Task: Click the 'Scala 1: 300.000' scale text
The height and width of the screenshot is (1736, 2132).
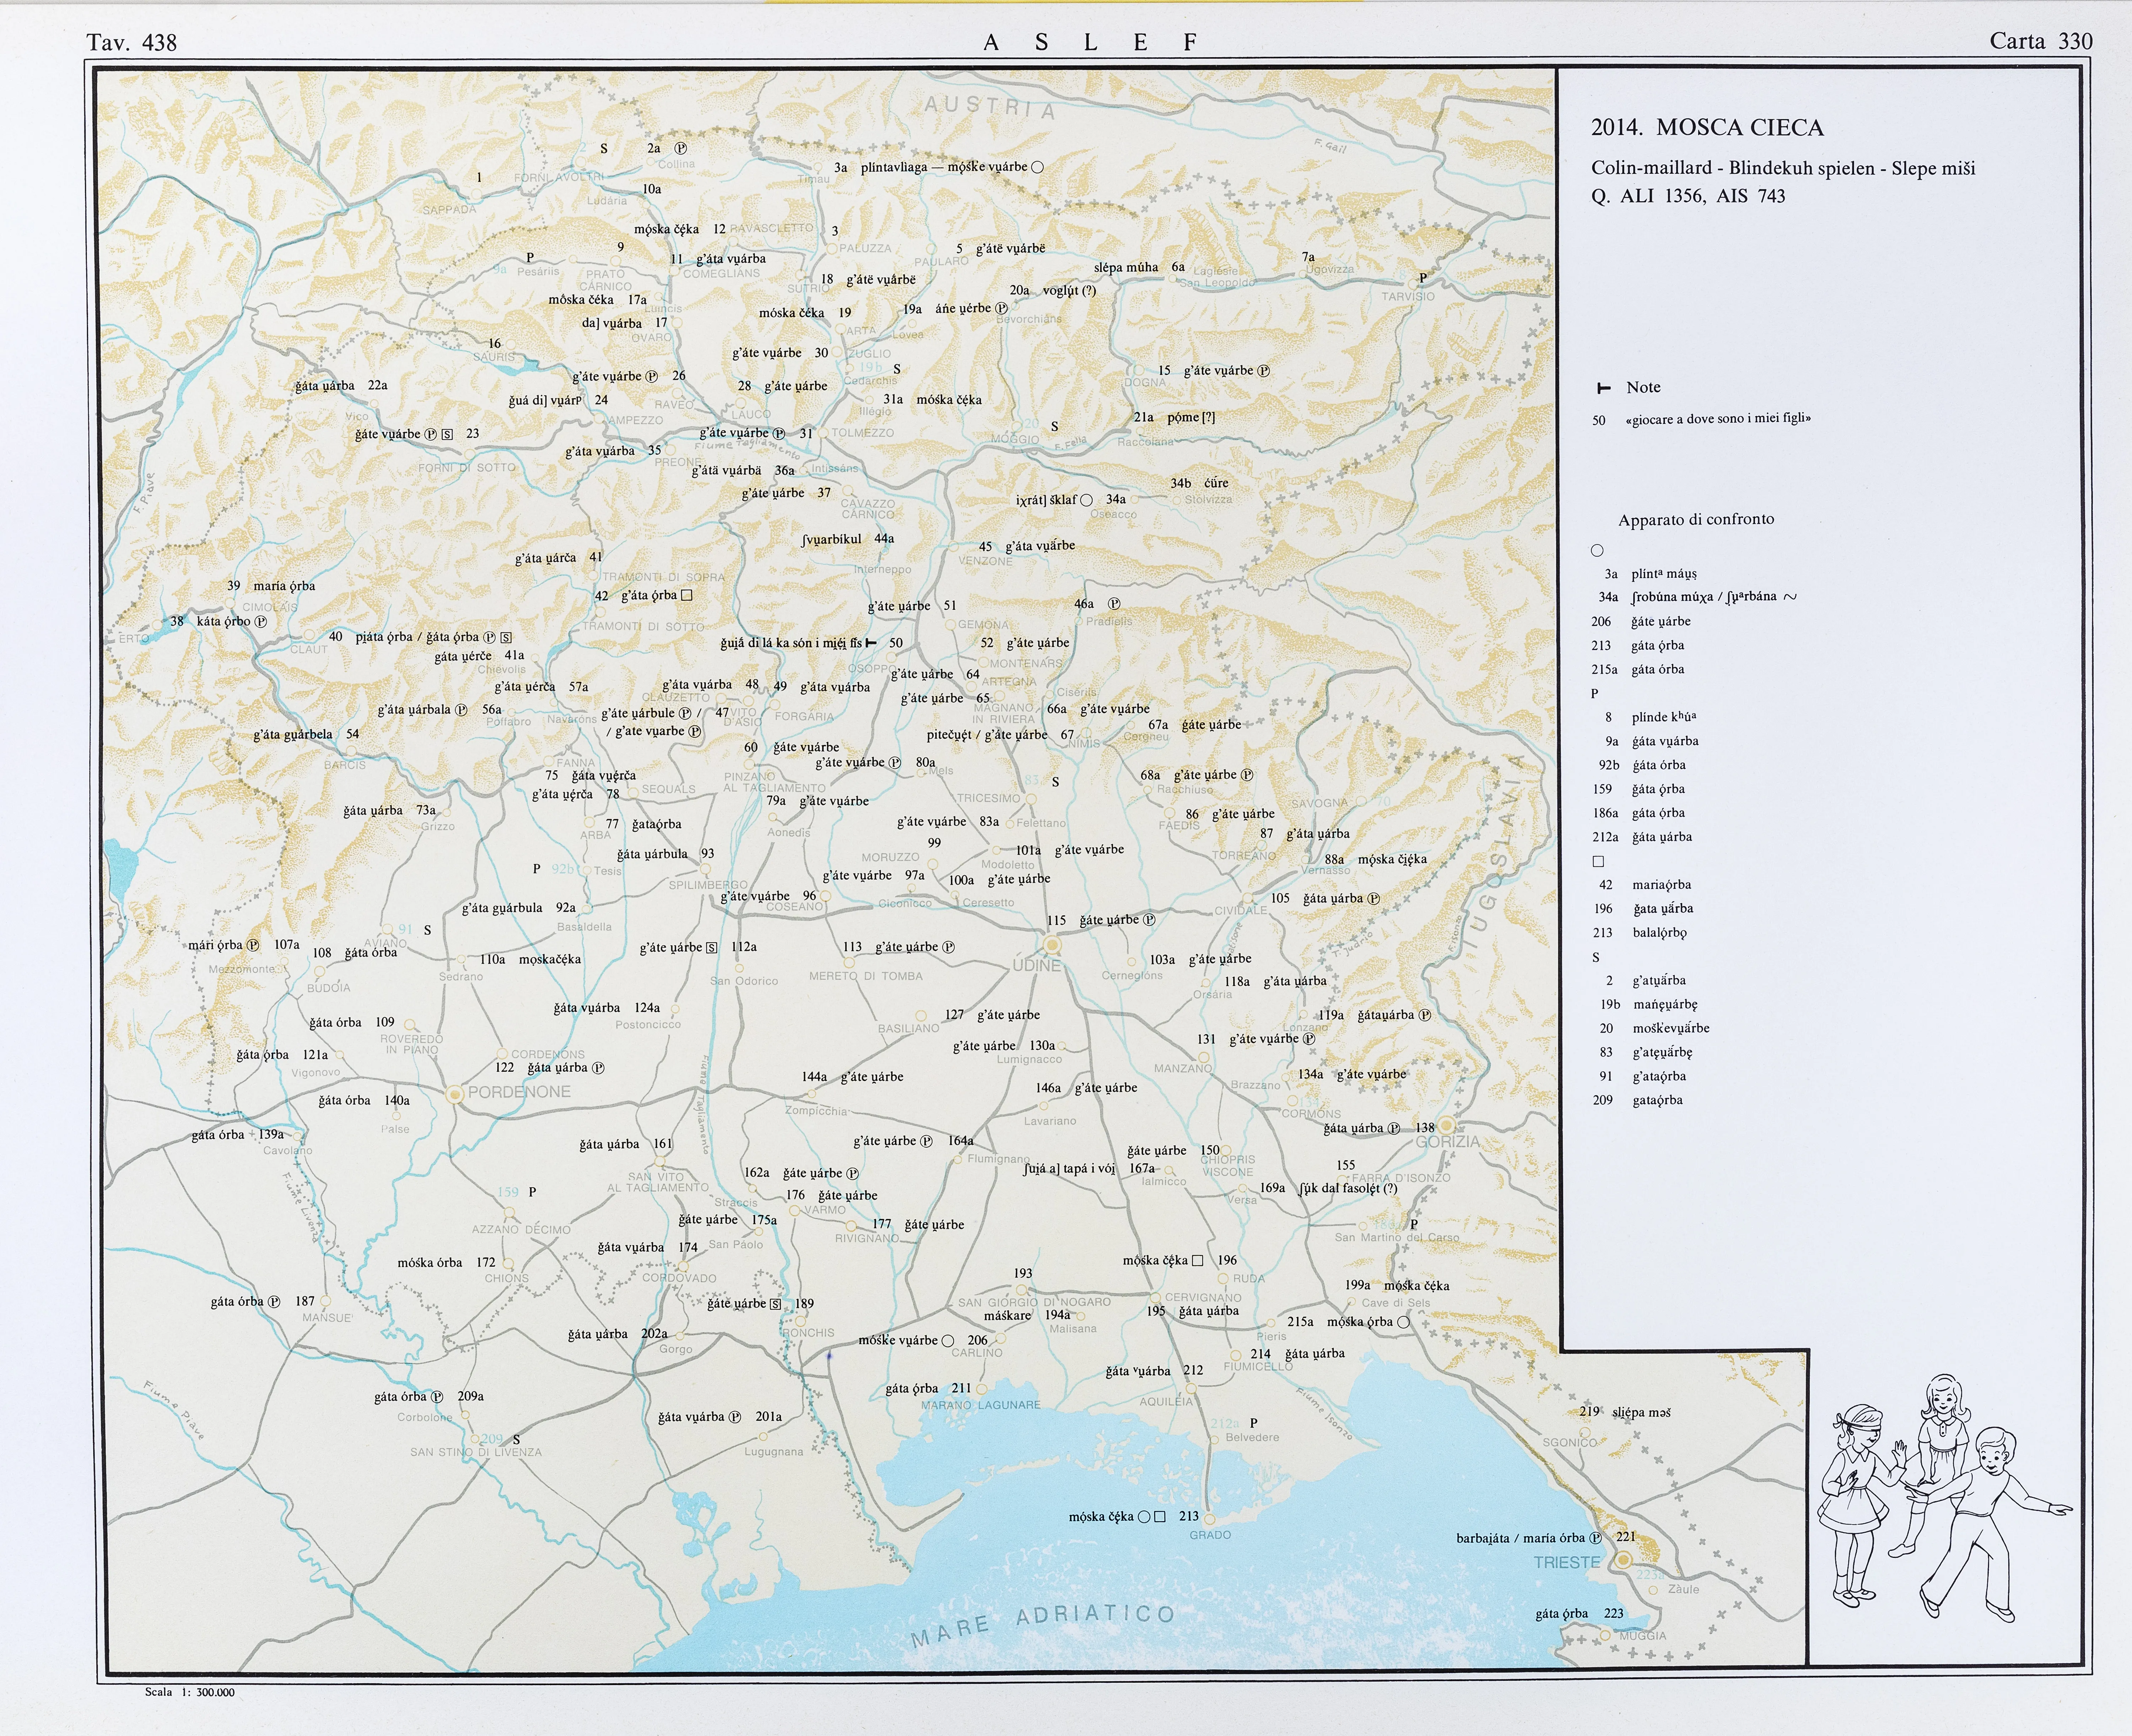Action: pos(190,1692)
